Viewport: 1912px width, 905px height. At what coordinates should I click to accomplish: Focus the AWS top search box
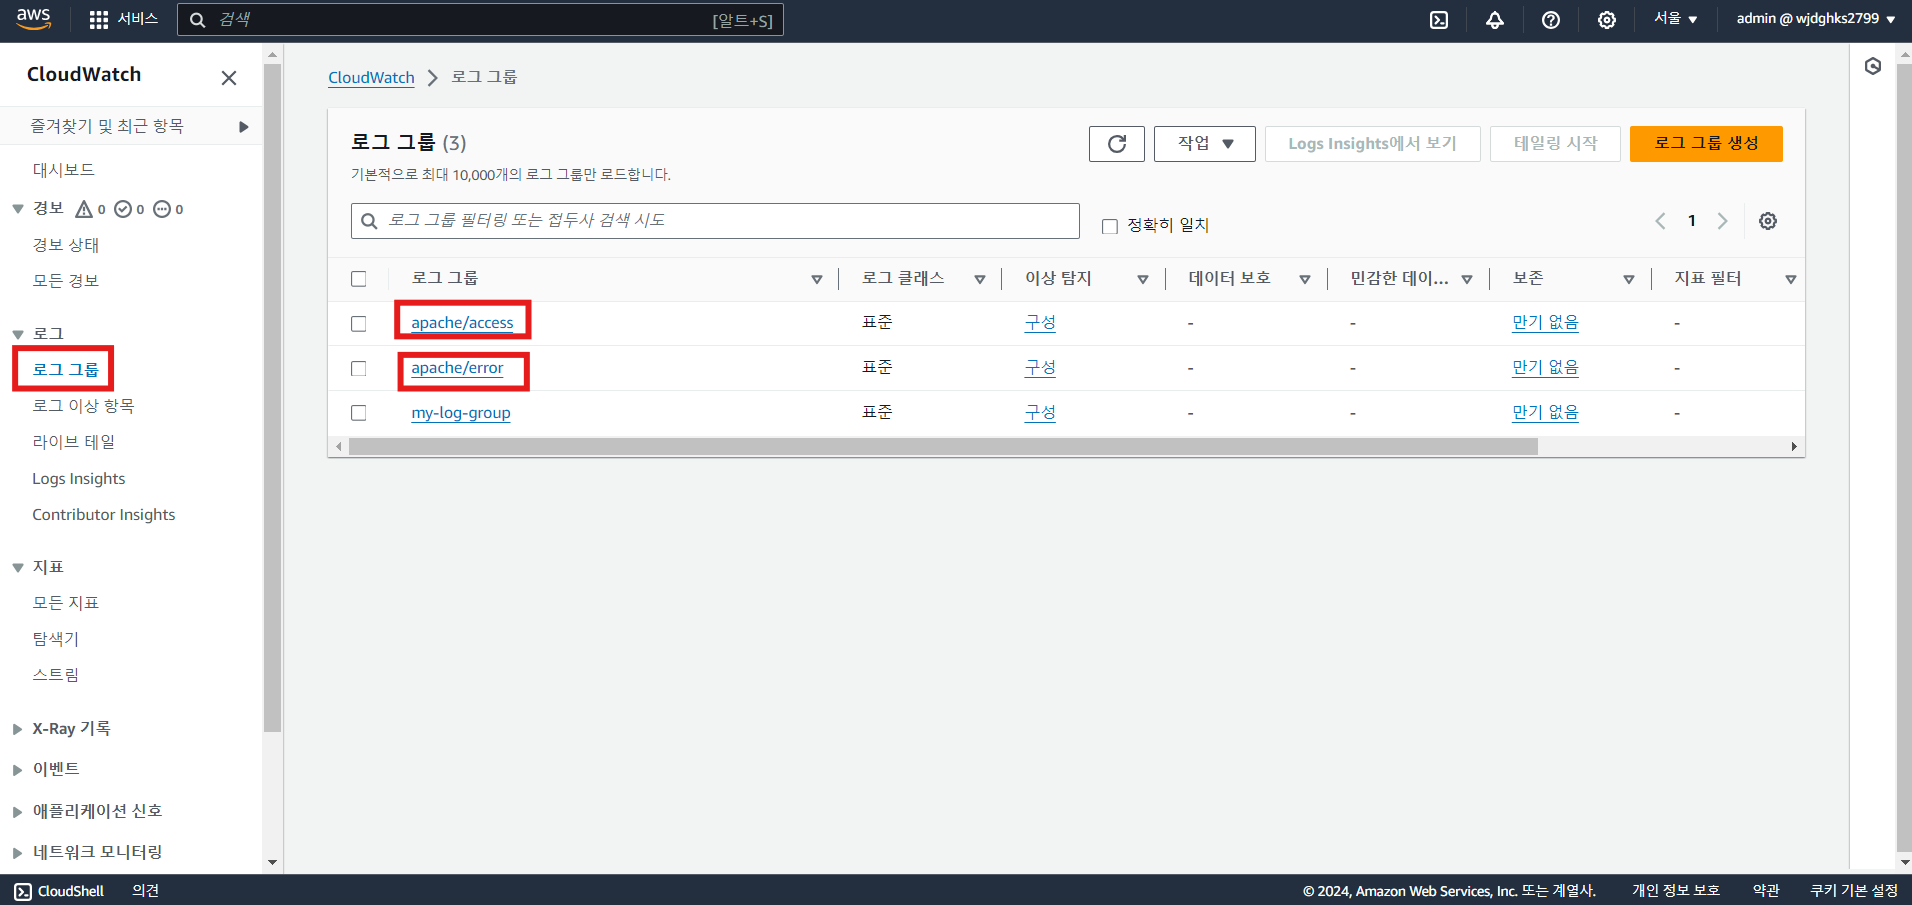tap(480, 20)
